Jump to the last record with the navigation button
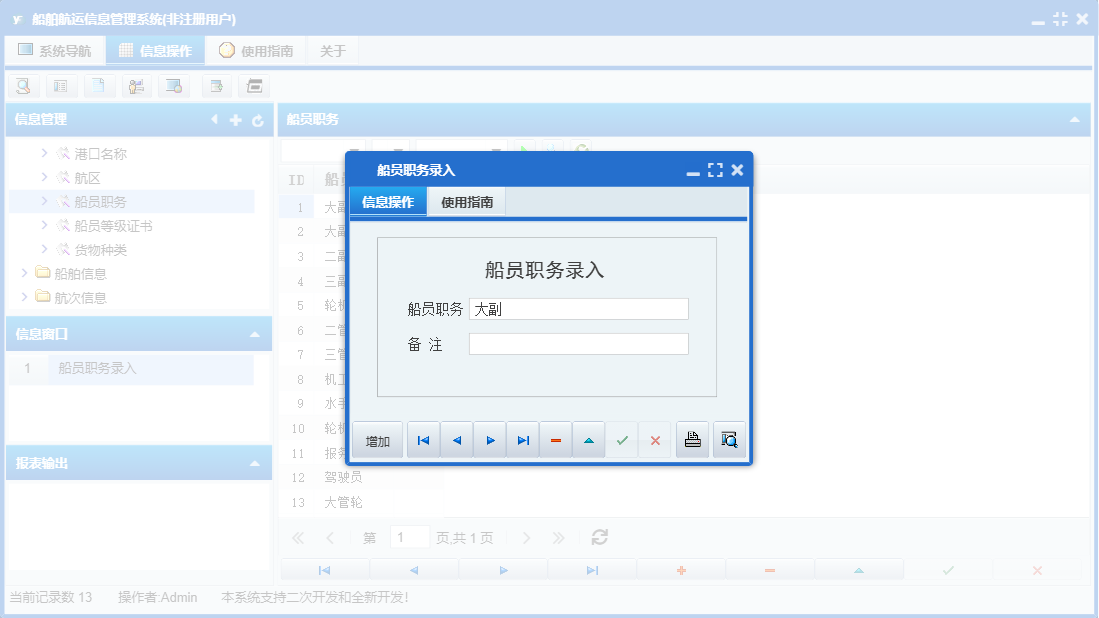1099x618 pixels. tap(522, 439)
